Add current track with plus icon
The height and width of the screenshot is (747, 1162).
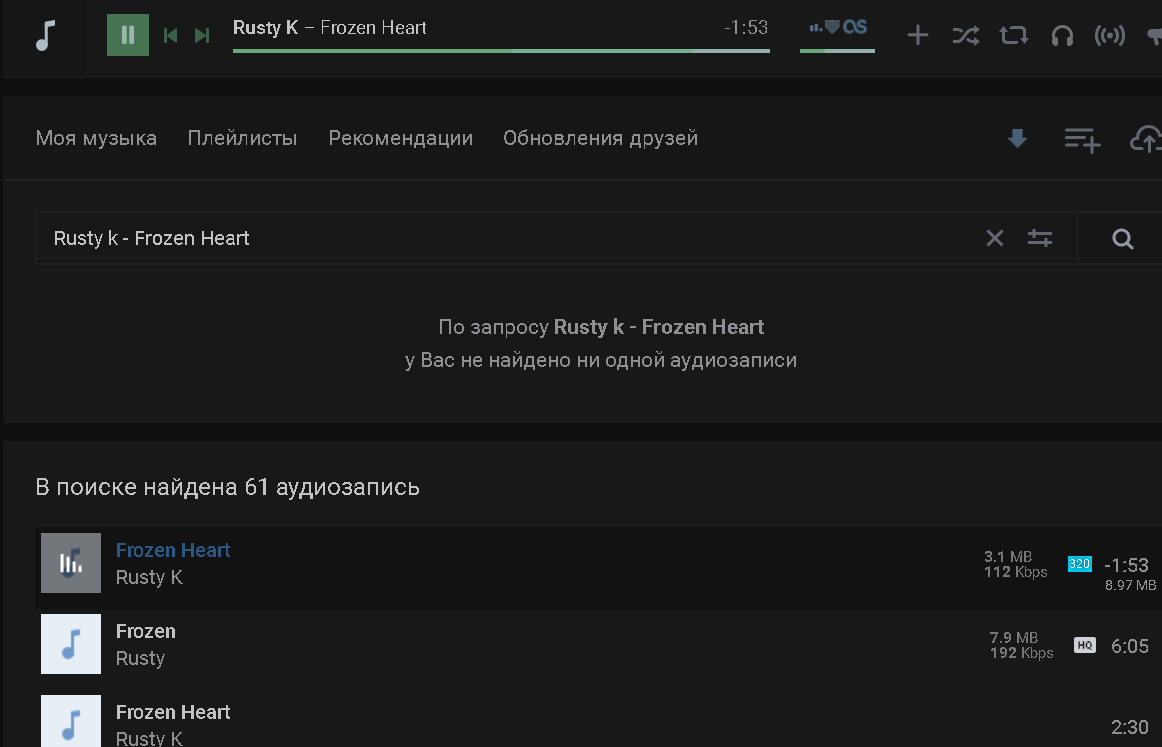917,35
